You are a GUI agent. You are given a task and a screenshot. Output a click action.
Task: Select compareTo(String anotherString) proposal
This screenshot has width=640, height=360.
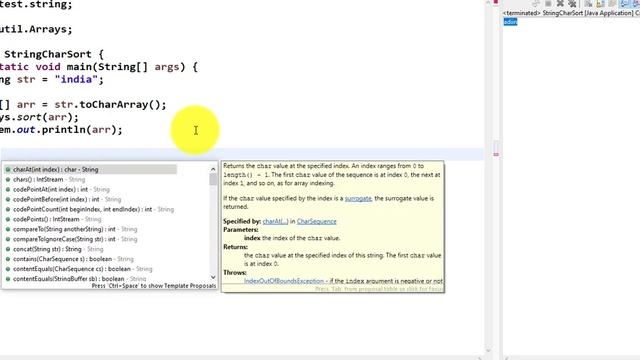(x=71, y=229)
